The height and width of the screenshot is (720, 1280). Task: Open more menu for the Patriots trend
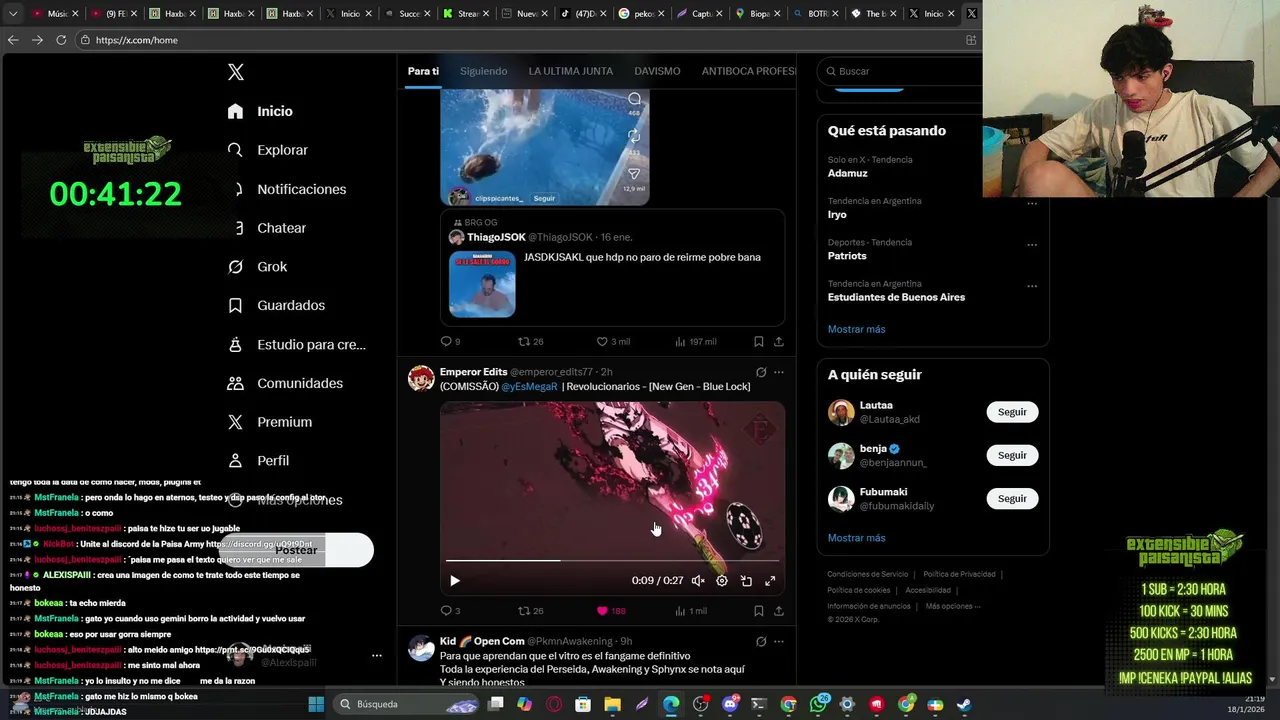click(x=1032, y=245)
